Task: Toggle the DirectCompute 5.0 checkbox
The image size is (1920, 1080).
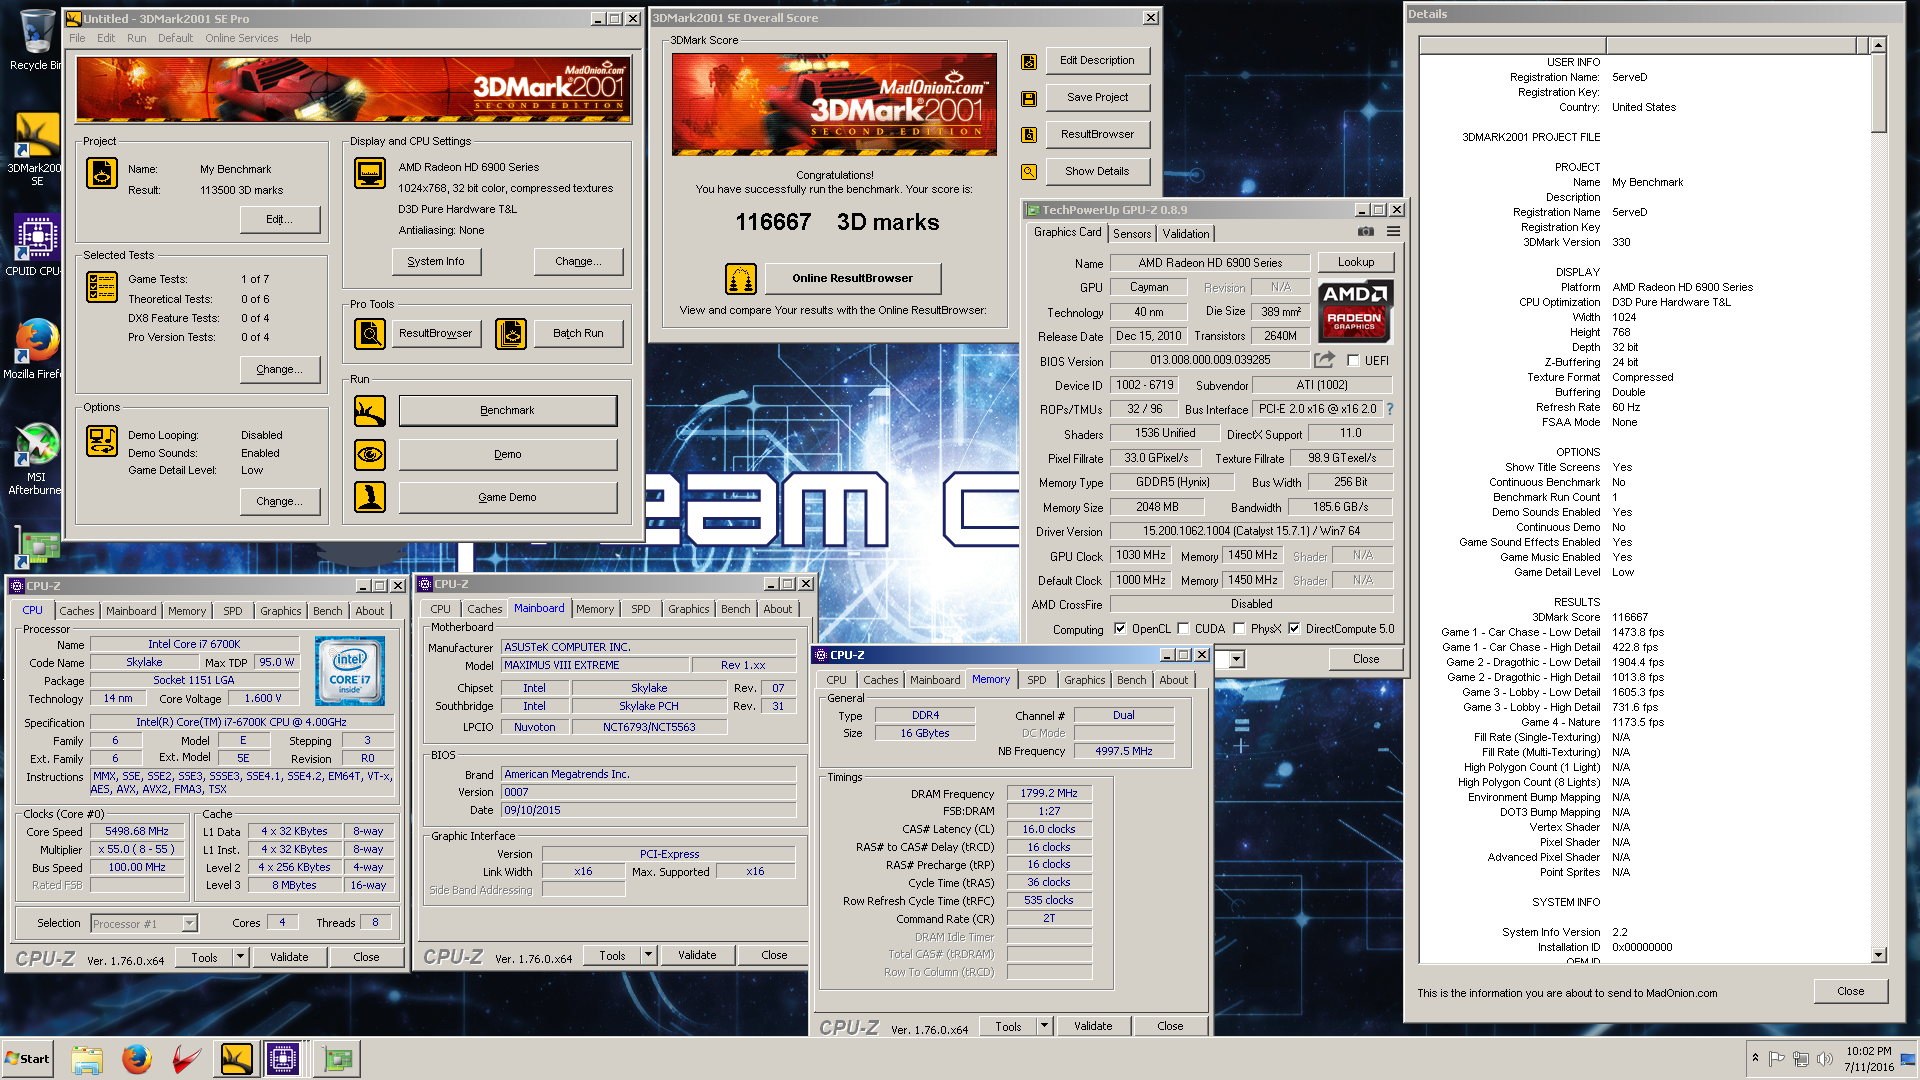Action: pos(1295,629)
